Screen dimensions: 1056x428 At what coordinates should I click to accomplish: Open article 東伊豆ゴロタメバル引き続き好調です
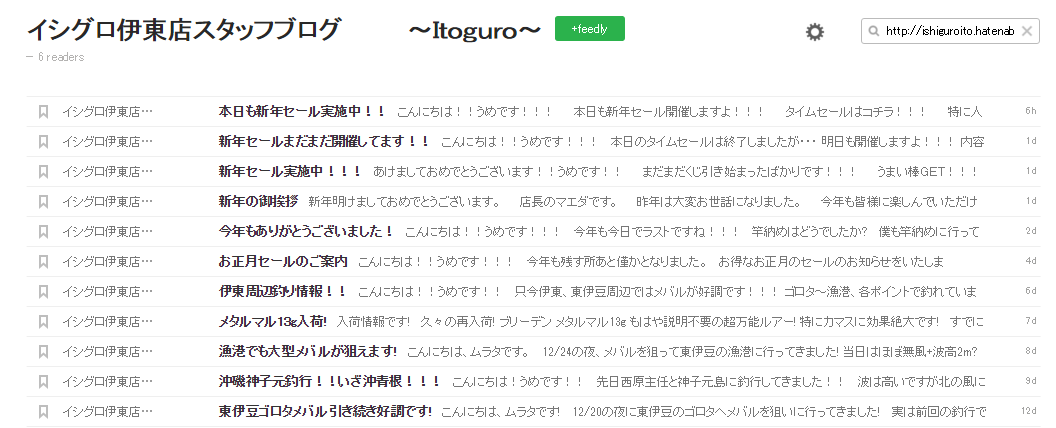click(x=325, y=412)
